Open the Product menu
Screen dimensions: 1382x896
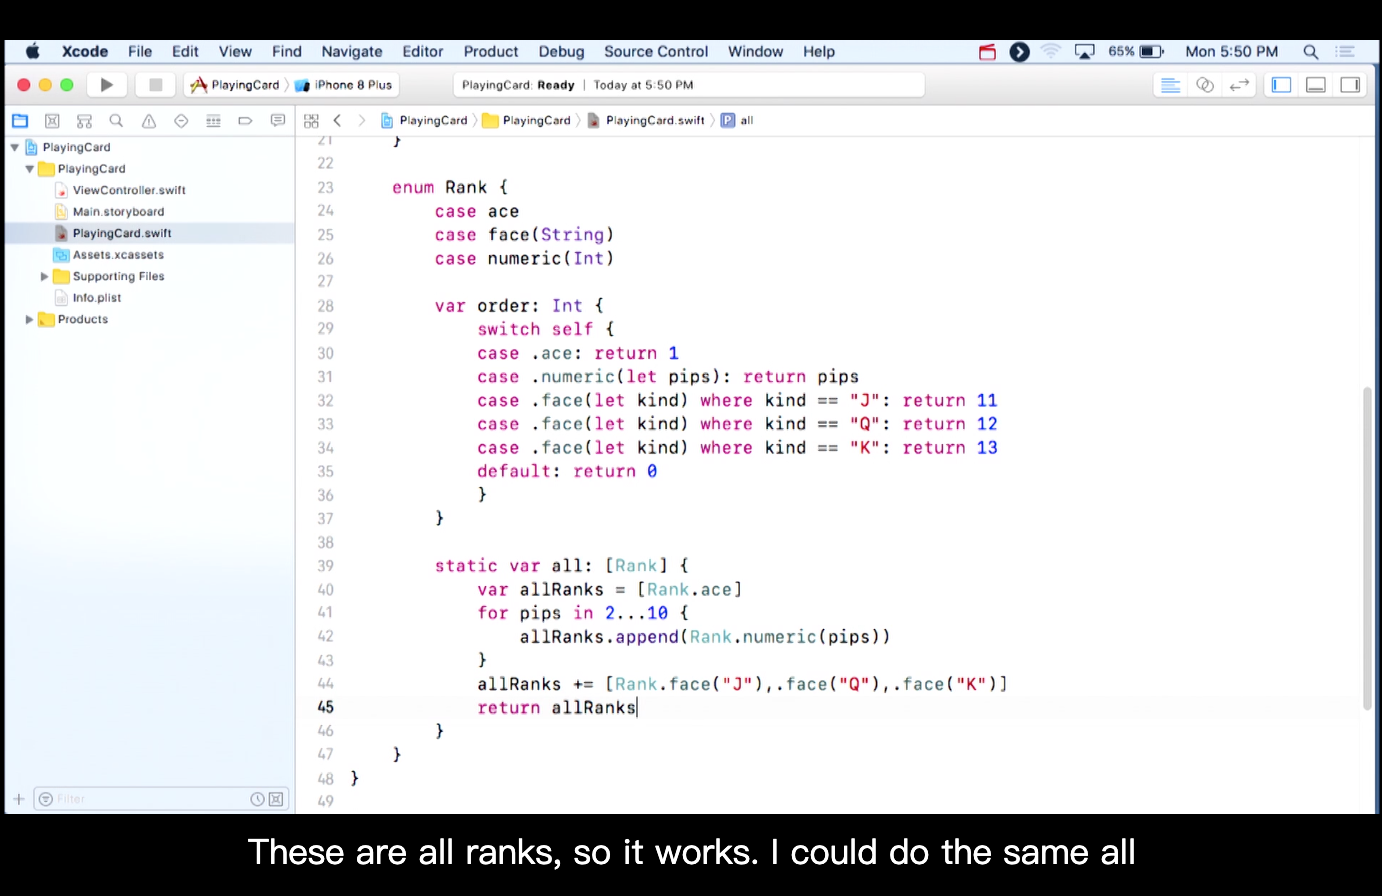[491, 52]
